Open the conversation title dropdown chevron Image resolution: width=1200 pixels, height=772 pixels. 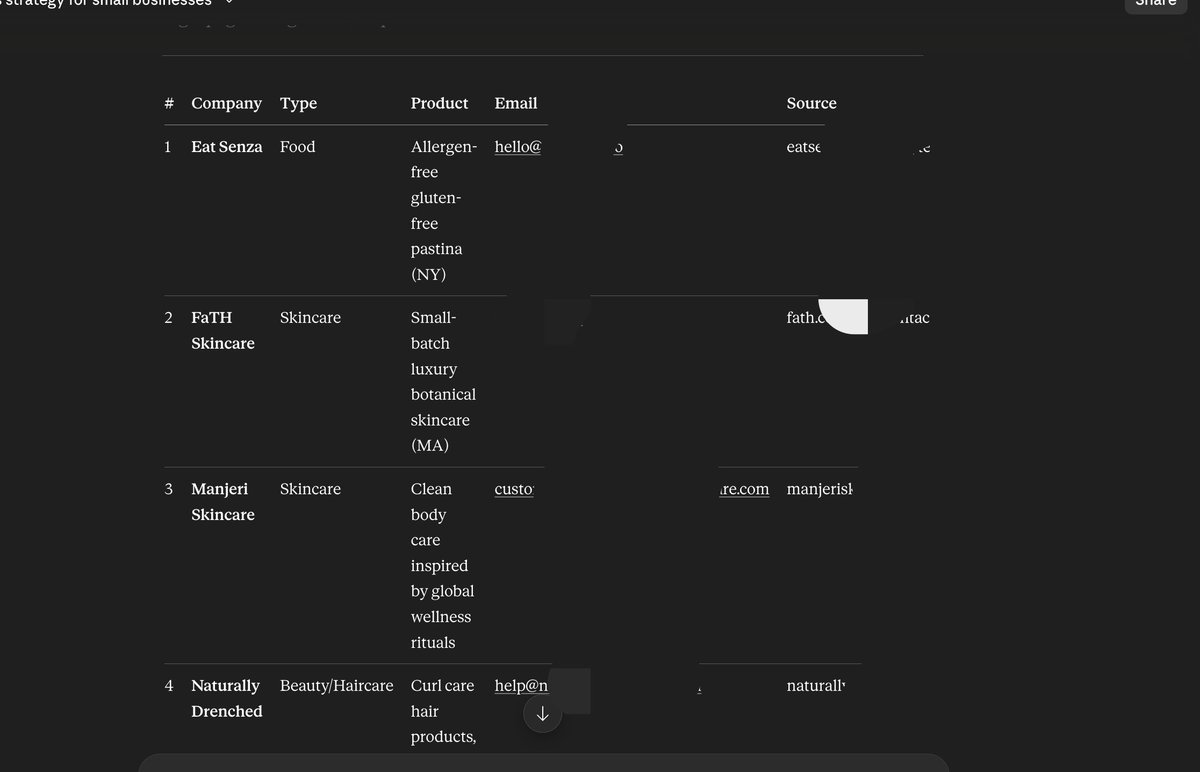click(229, 3)
